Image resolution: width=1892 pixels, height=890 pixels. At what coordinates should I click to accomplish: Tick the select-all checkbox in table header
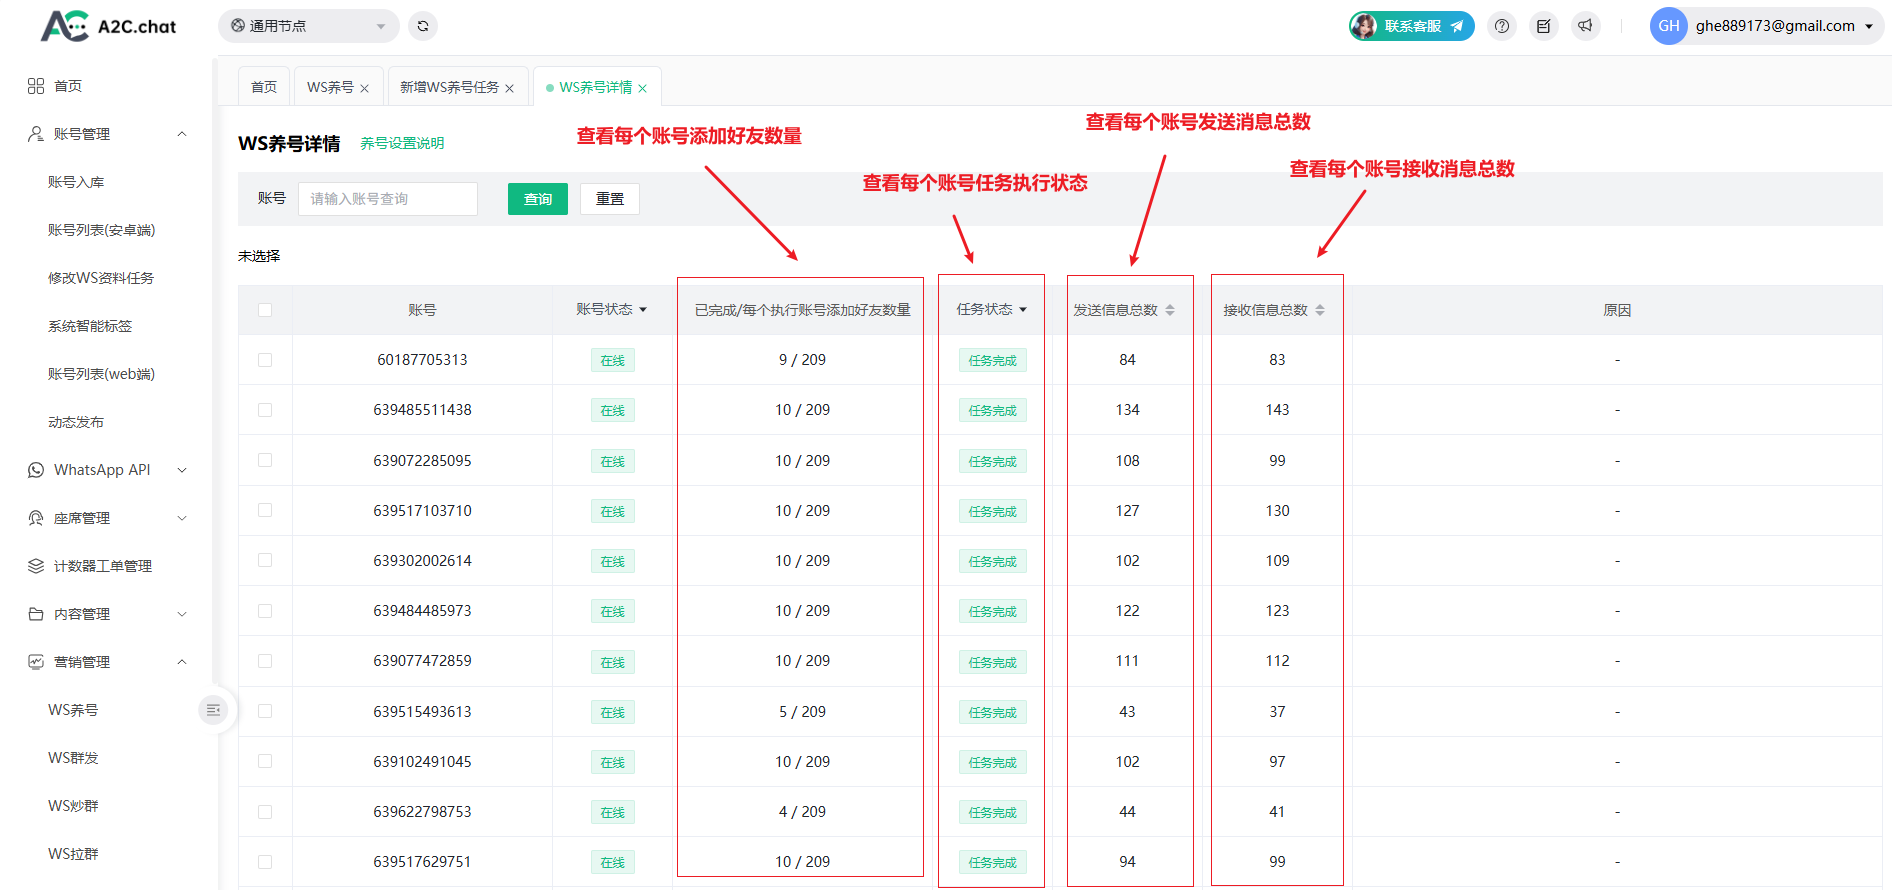click(x=265, y=310)
